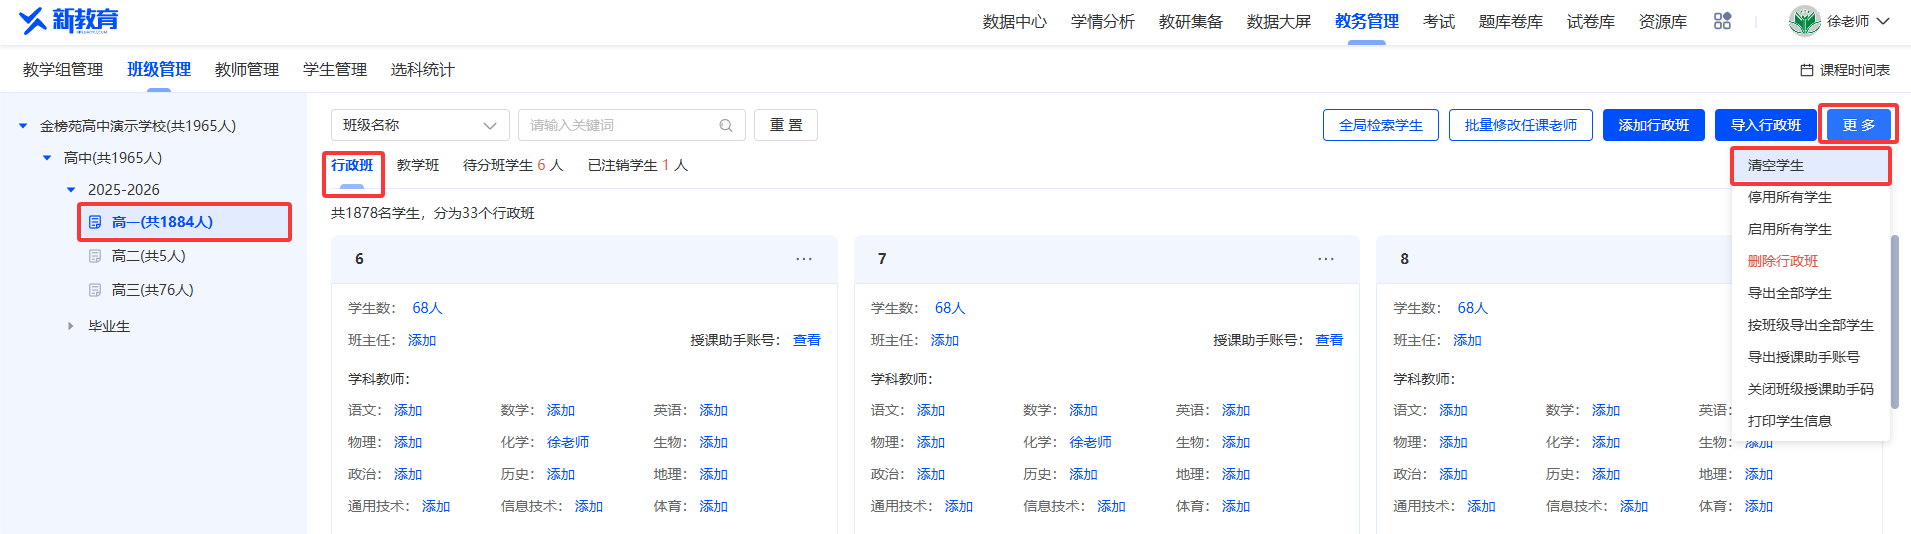Open the three-dot menu on class 7 card
The image size is (1911, 534).
1326,258
